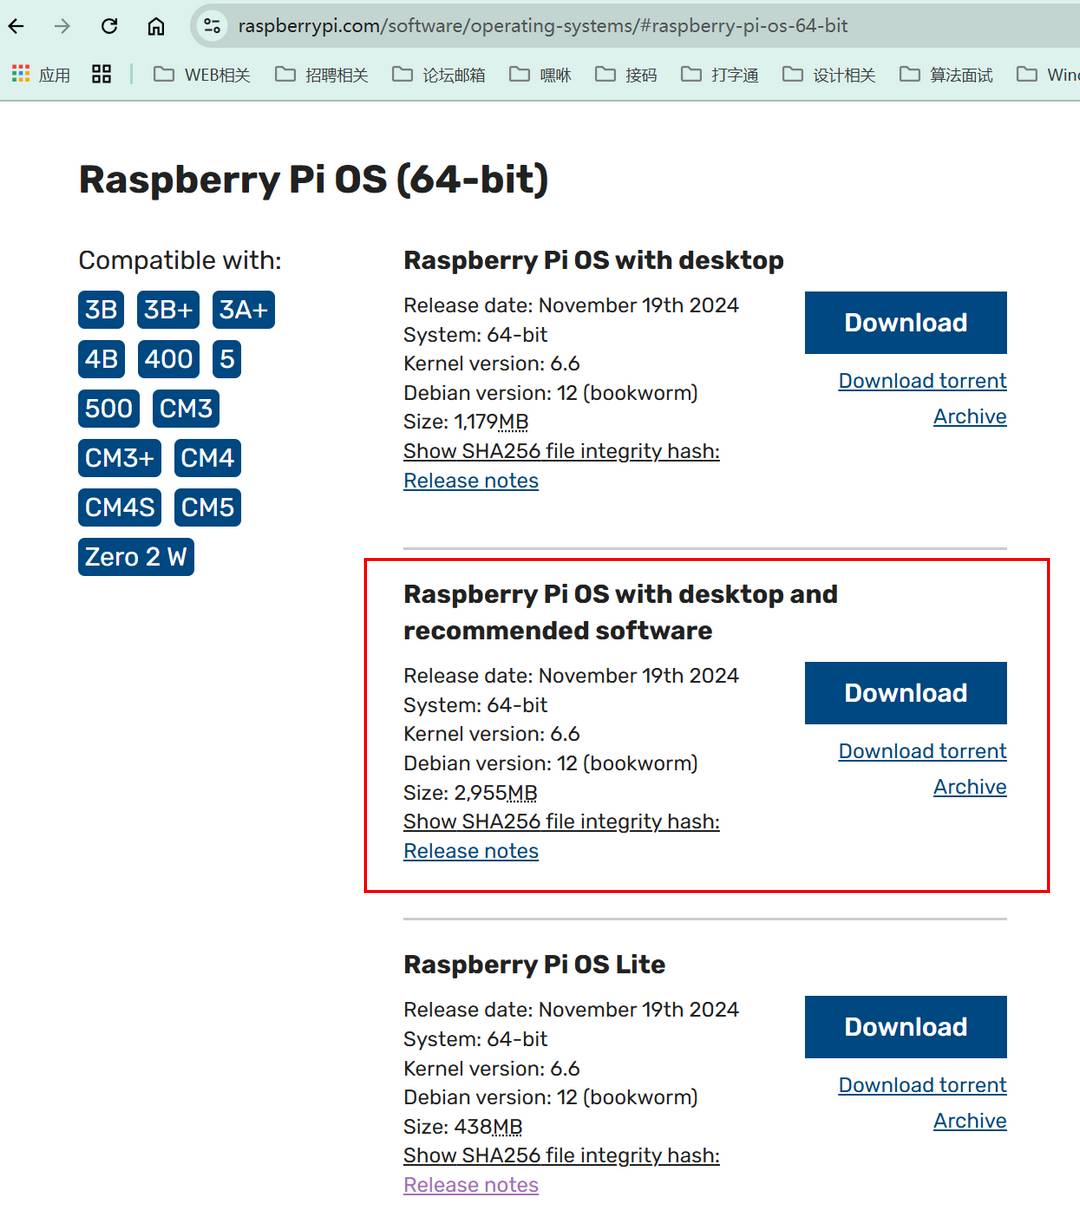Download torrent for recommended software edition

[922, 751]
